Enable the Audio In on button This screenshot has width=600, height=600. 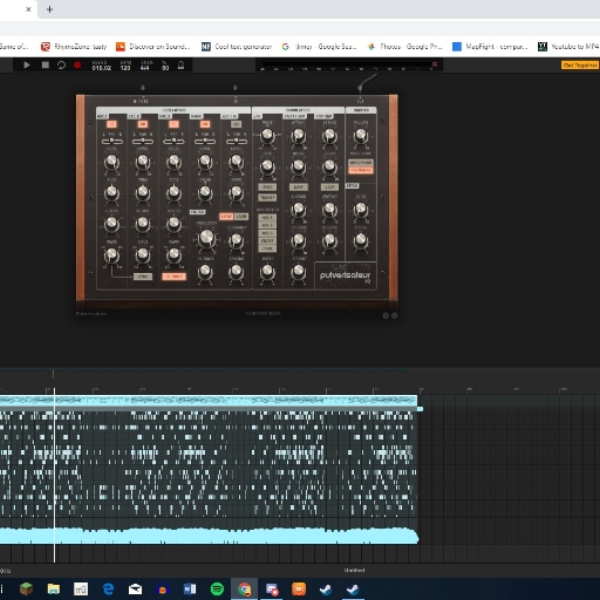tap(236, 124)
